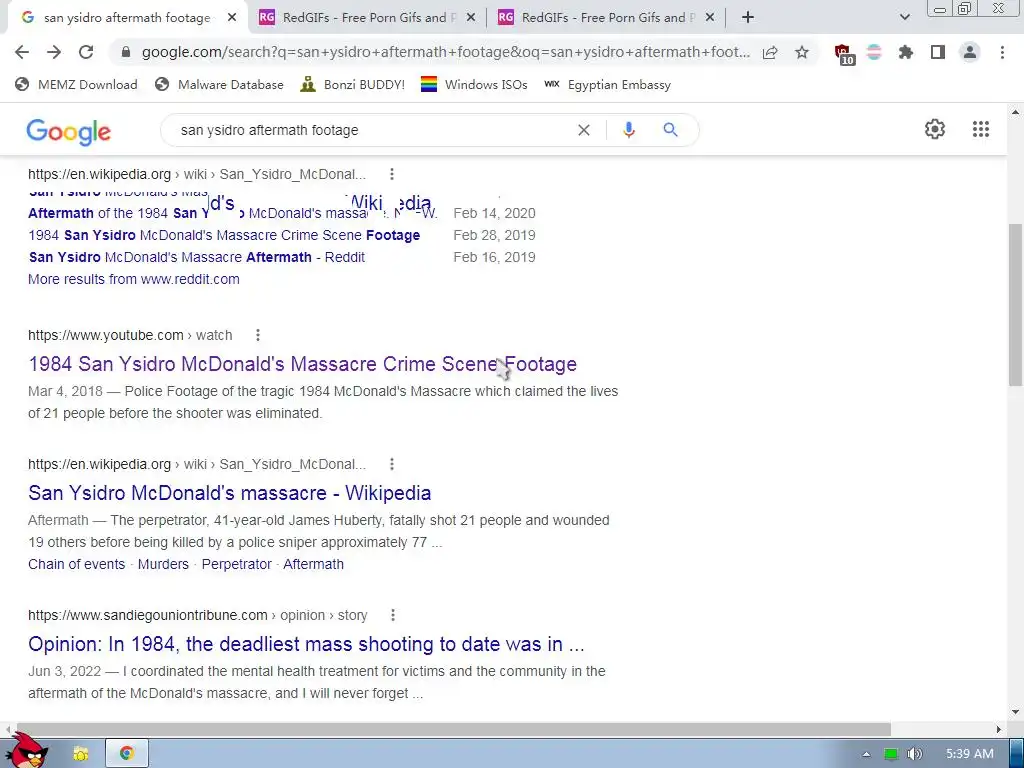This screenshot has width=1024, height=768.
Task: Open the Windows ISOs bookmark
Action: (x=474, y=85)
